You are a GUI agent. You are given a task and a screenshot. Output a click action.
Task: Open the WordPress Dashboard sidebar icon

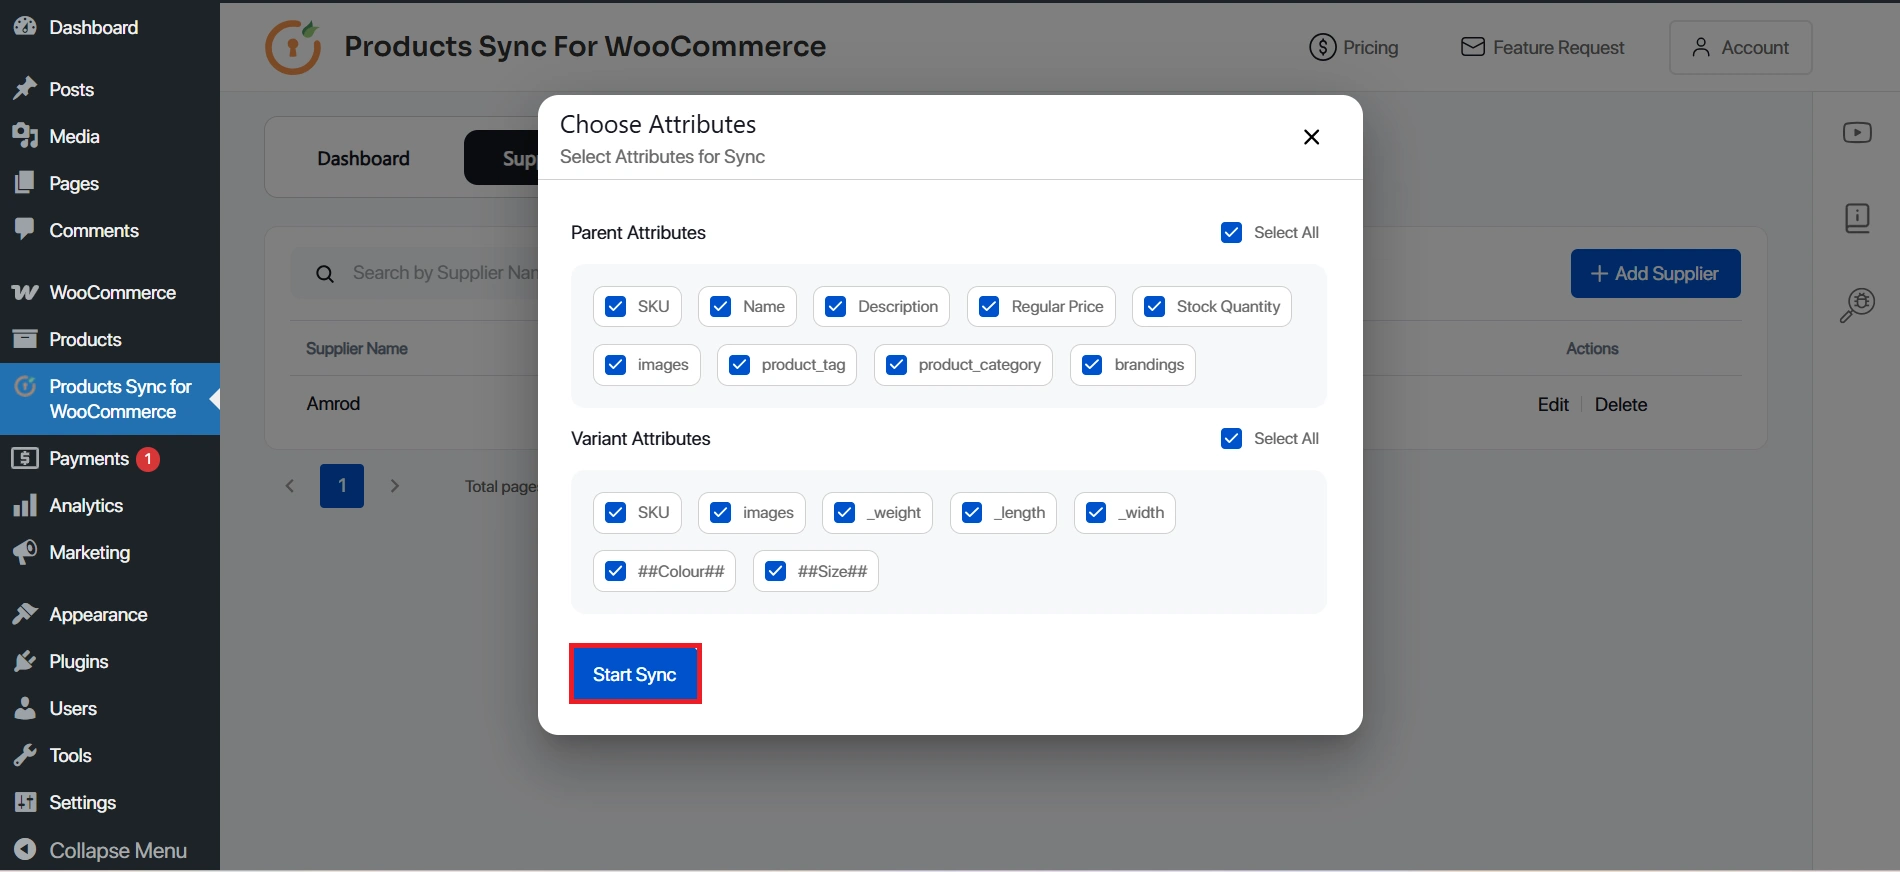25,27
